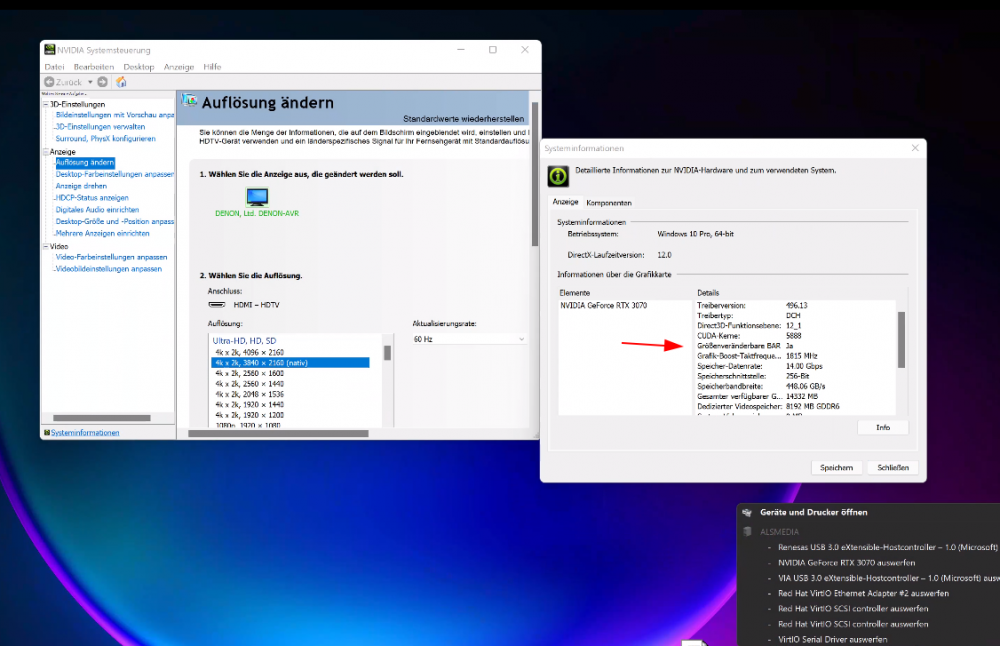Open HDCP-Status anzeigen in tree
1000x646 pixels.
[x=92, y=198]
